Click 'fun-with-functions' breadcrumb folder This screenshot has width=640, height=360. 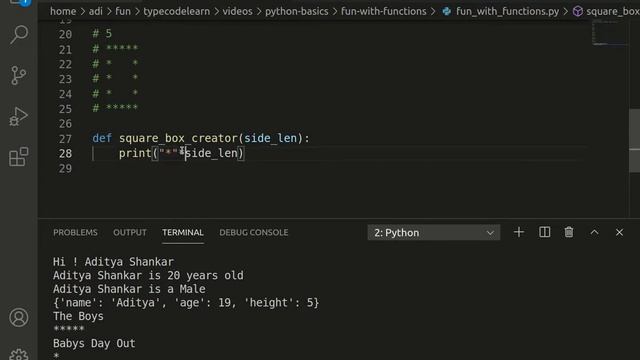383,11
